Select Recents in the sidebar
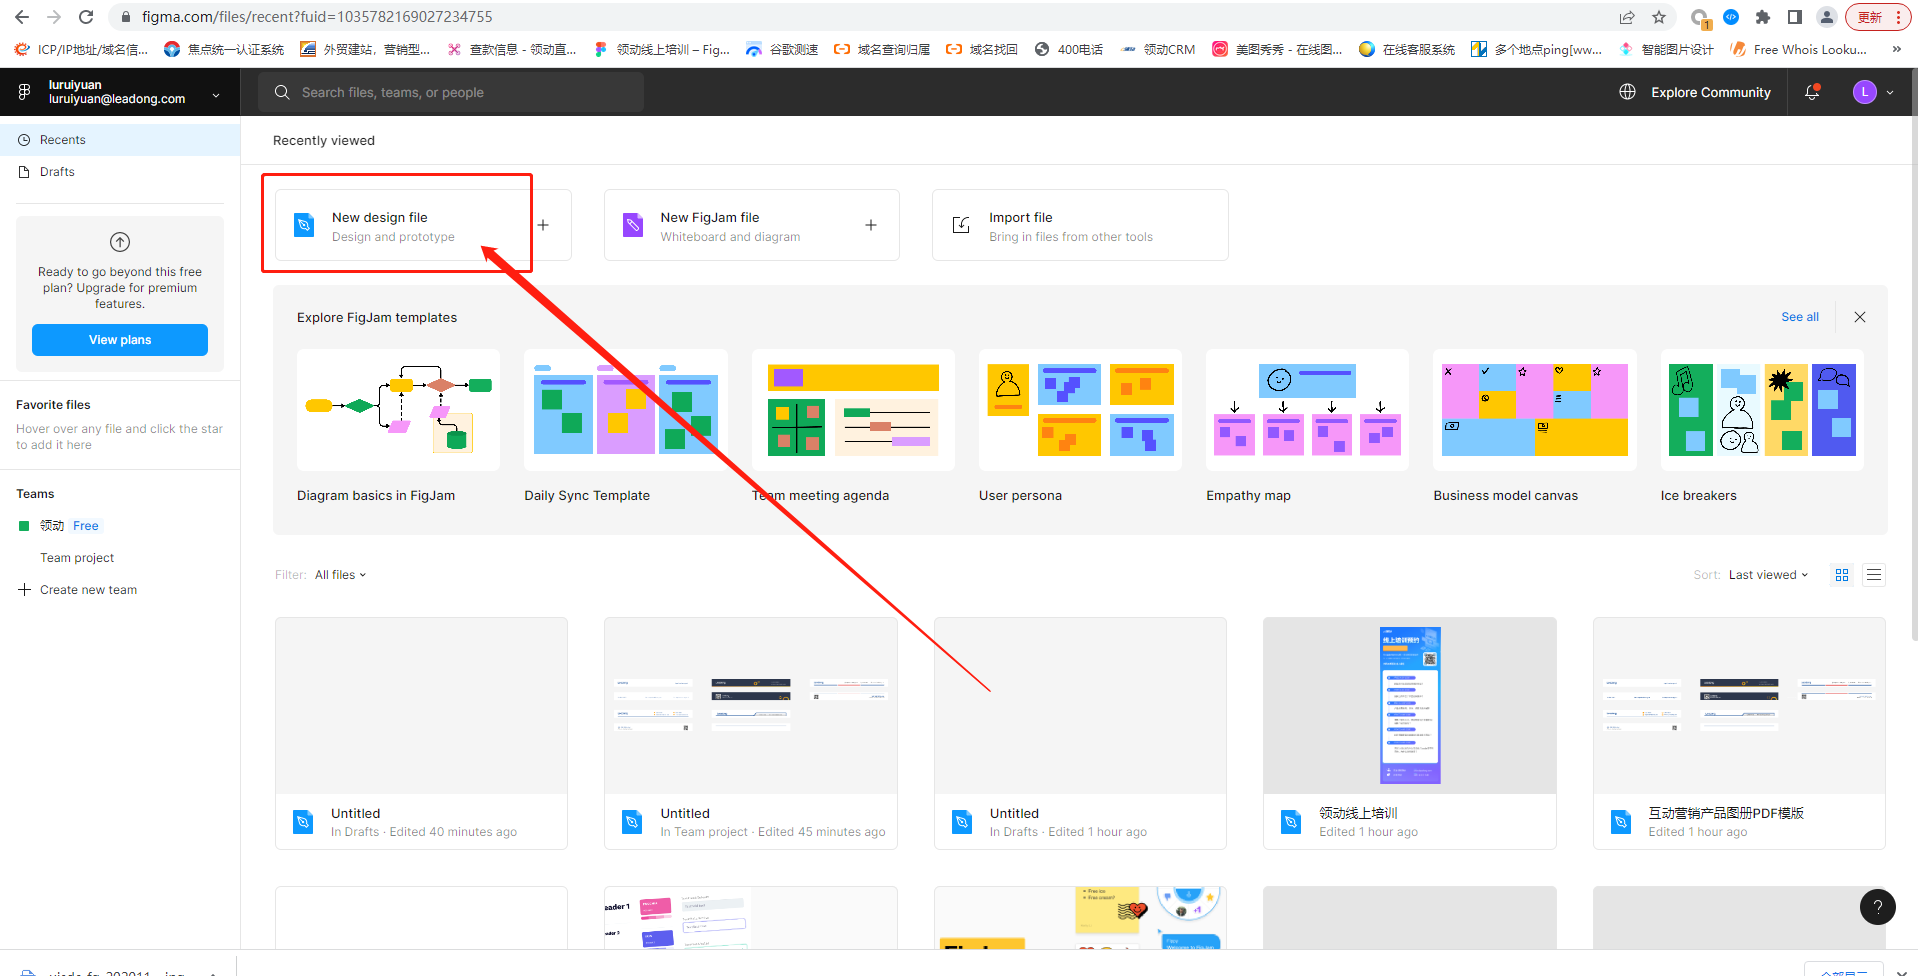Screen dimensions: 1918x976 [62, 140]
